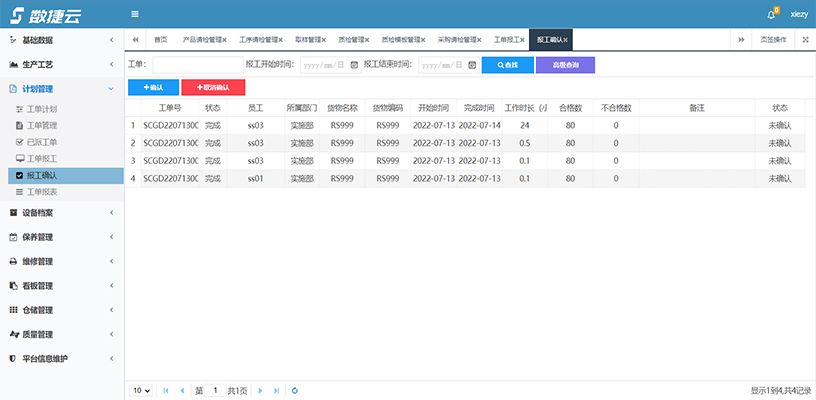Click the red 取消确认 button
Screen dimensions: 816x400
213,88
